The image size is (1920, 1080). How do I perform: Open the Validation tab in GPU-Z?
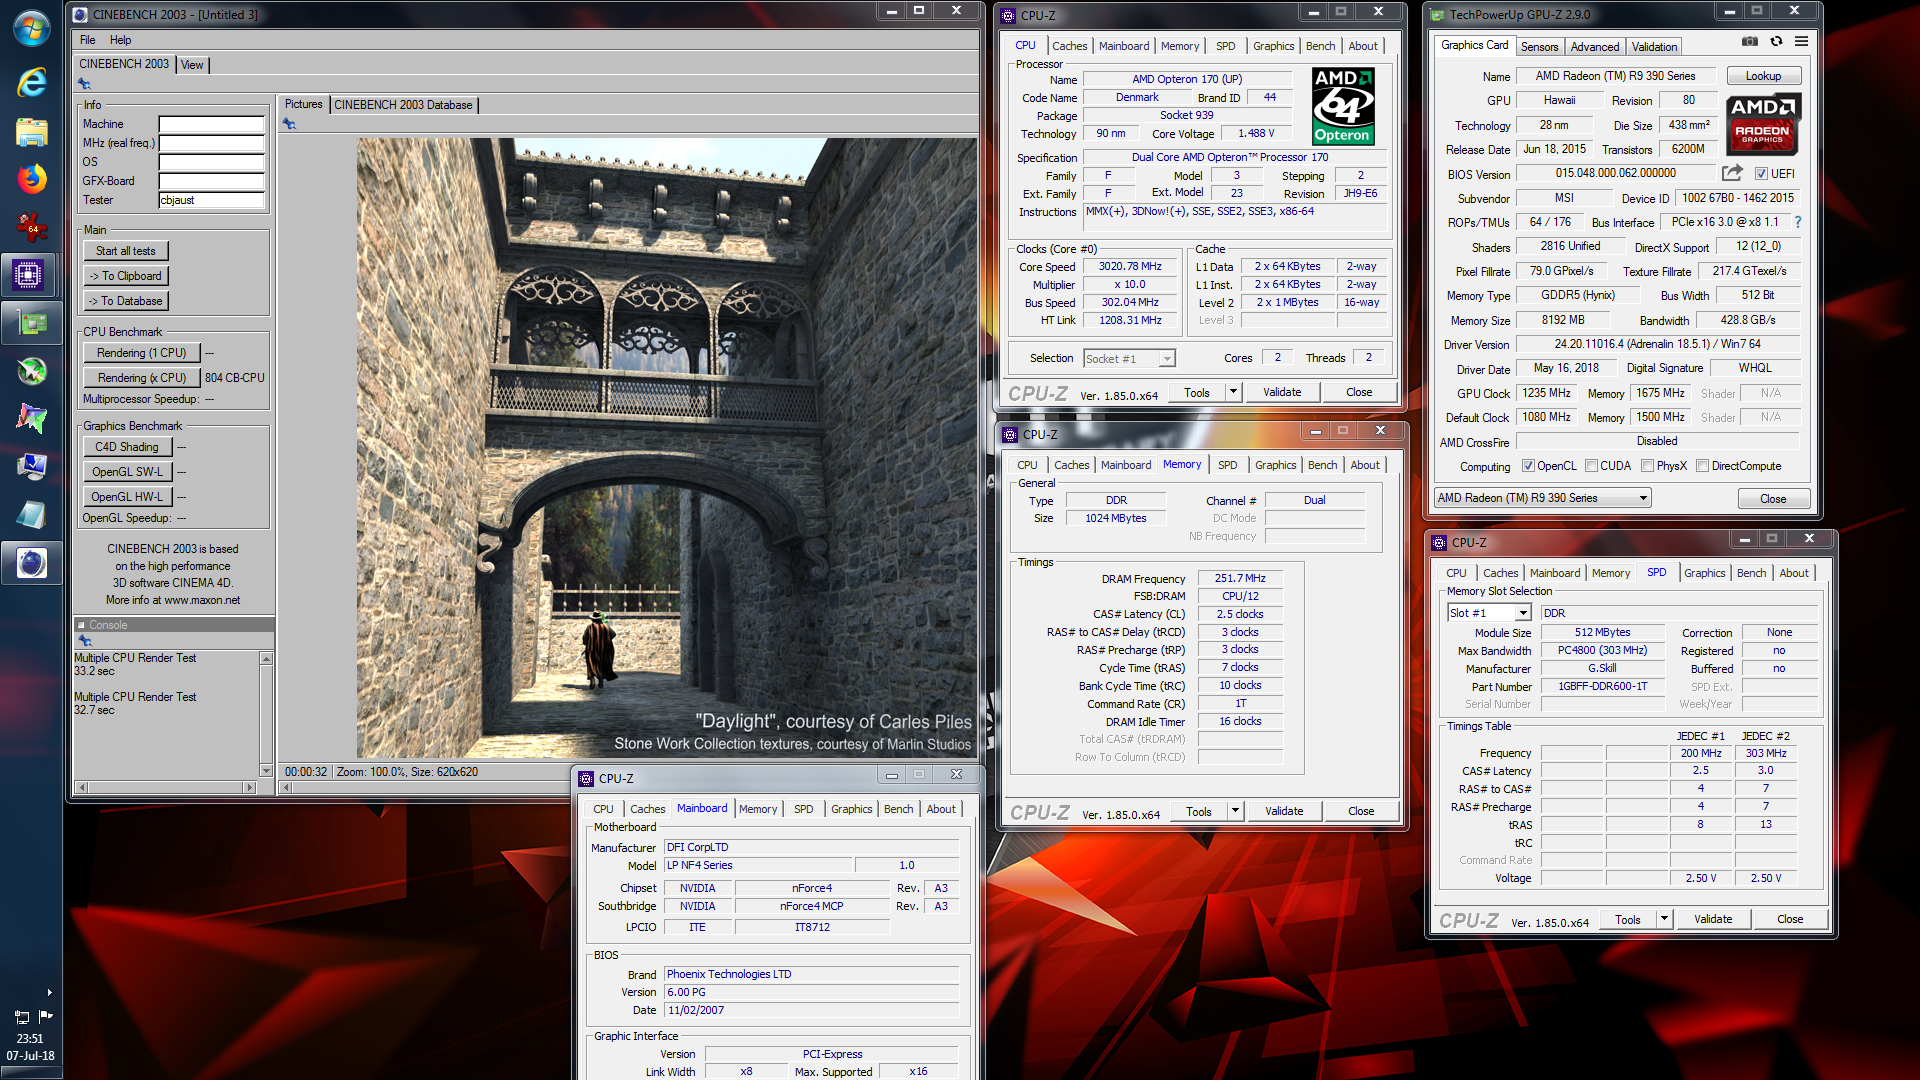tap(1654, 46)
